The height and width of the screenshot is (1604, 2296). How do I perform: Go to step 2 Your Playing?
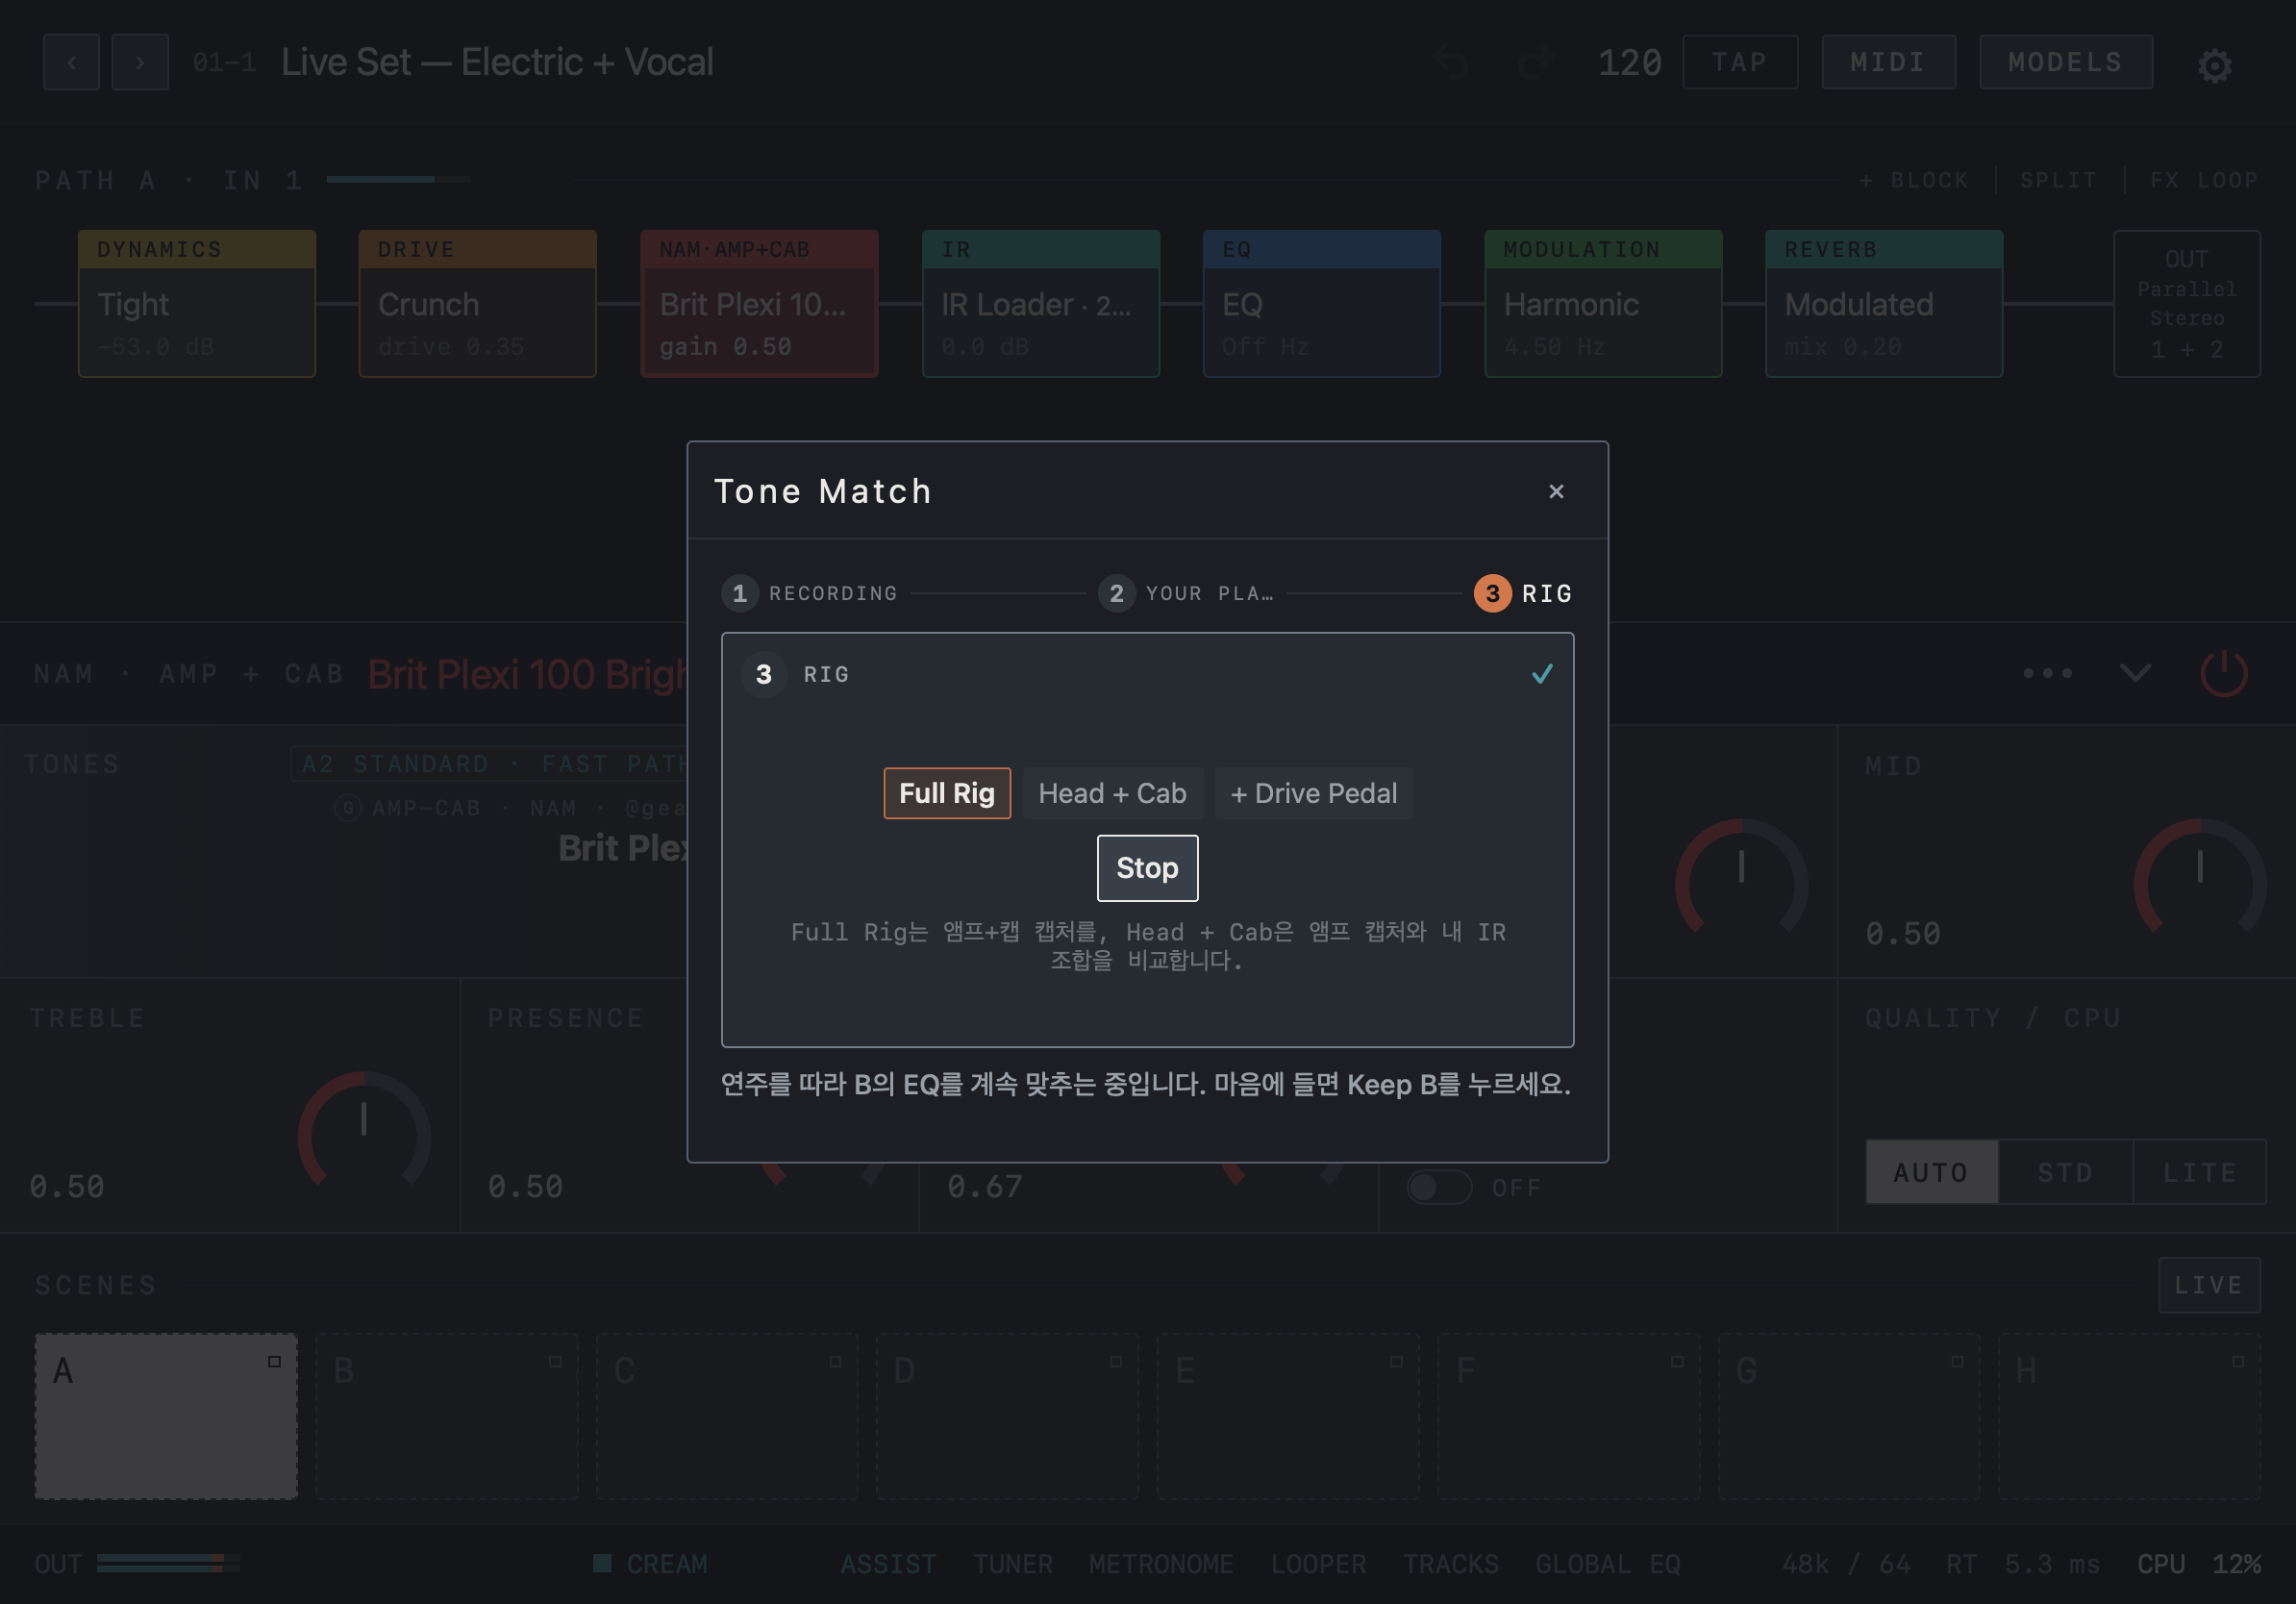pos(1186,593)
